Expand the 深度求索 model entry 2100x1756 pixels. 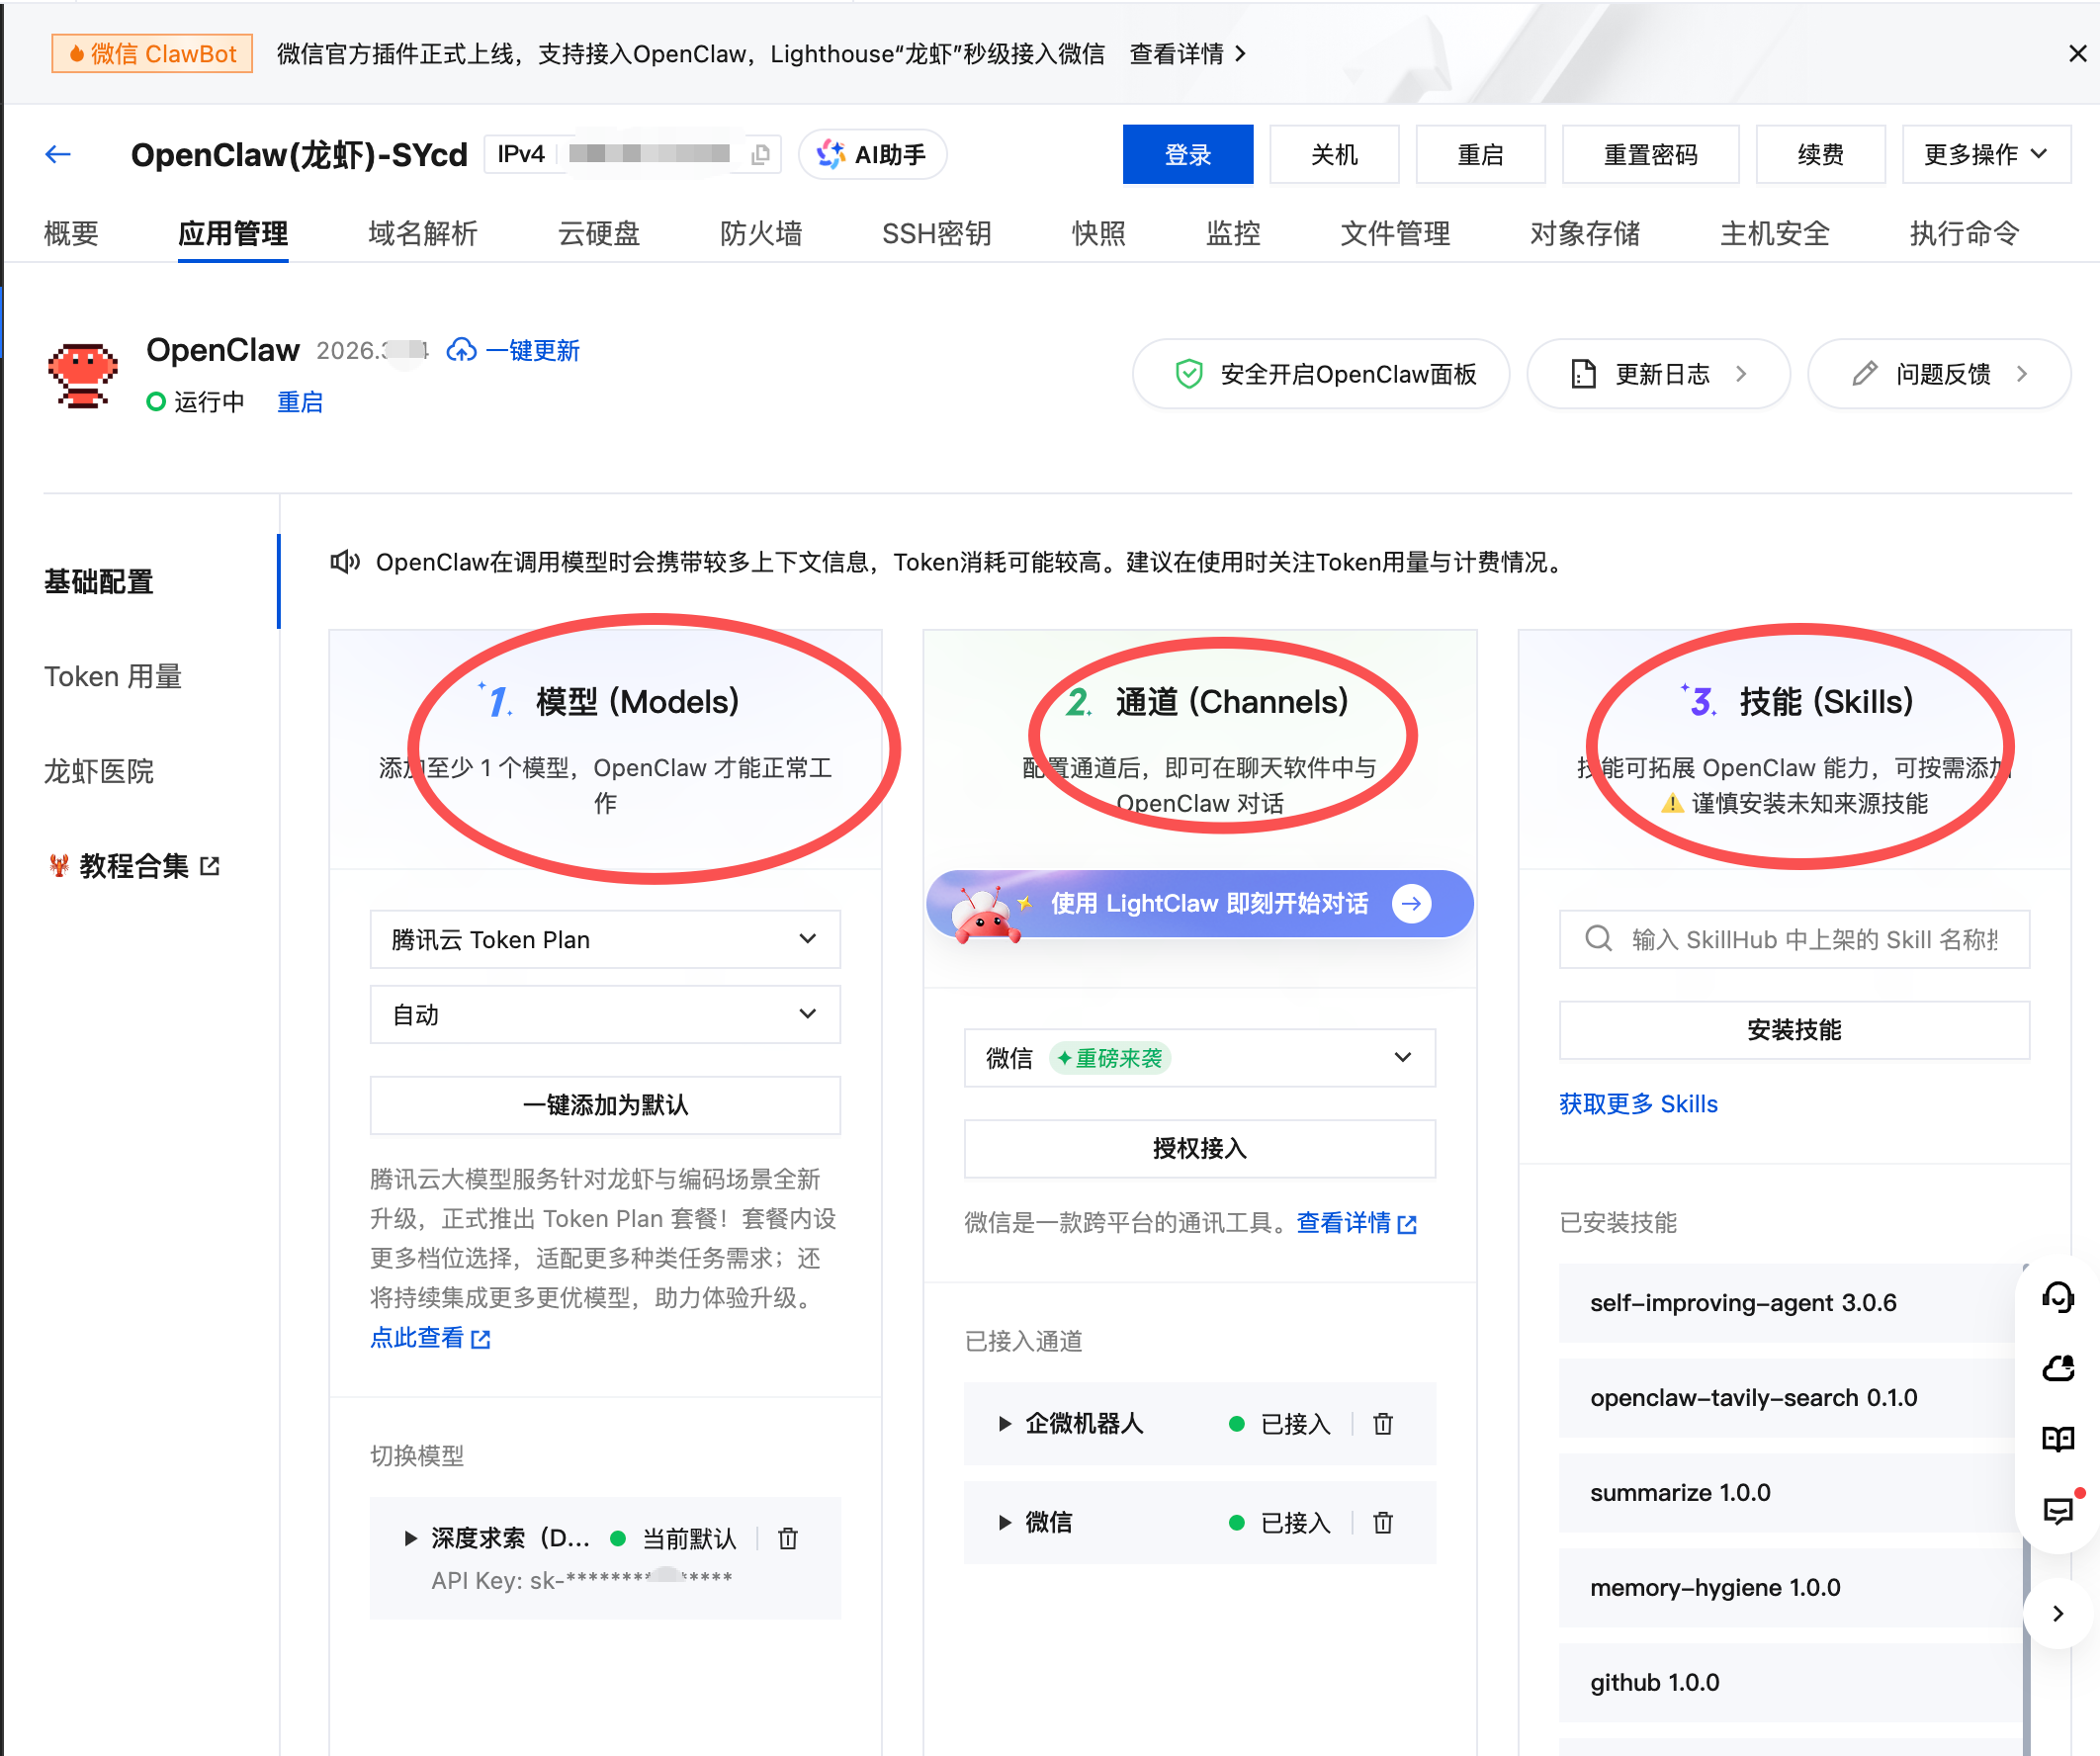410,1539
